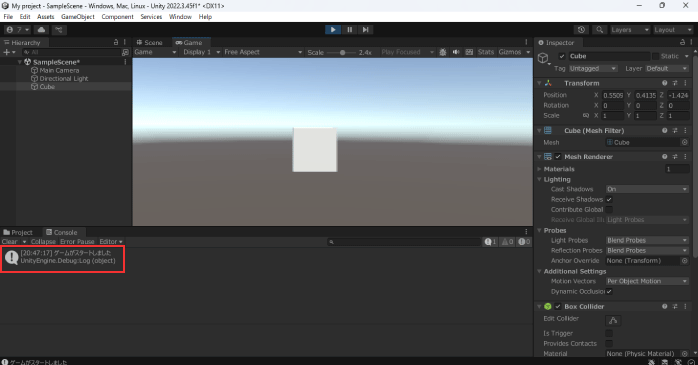This screenshot has height=365, width=698.
Task: Switch to the Project tab
Action: (18, 232)
